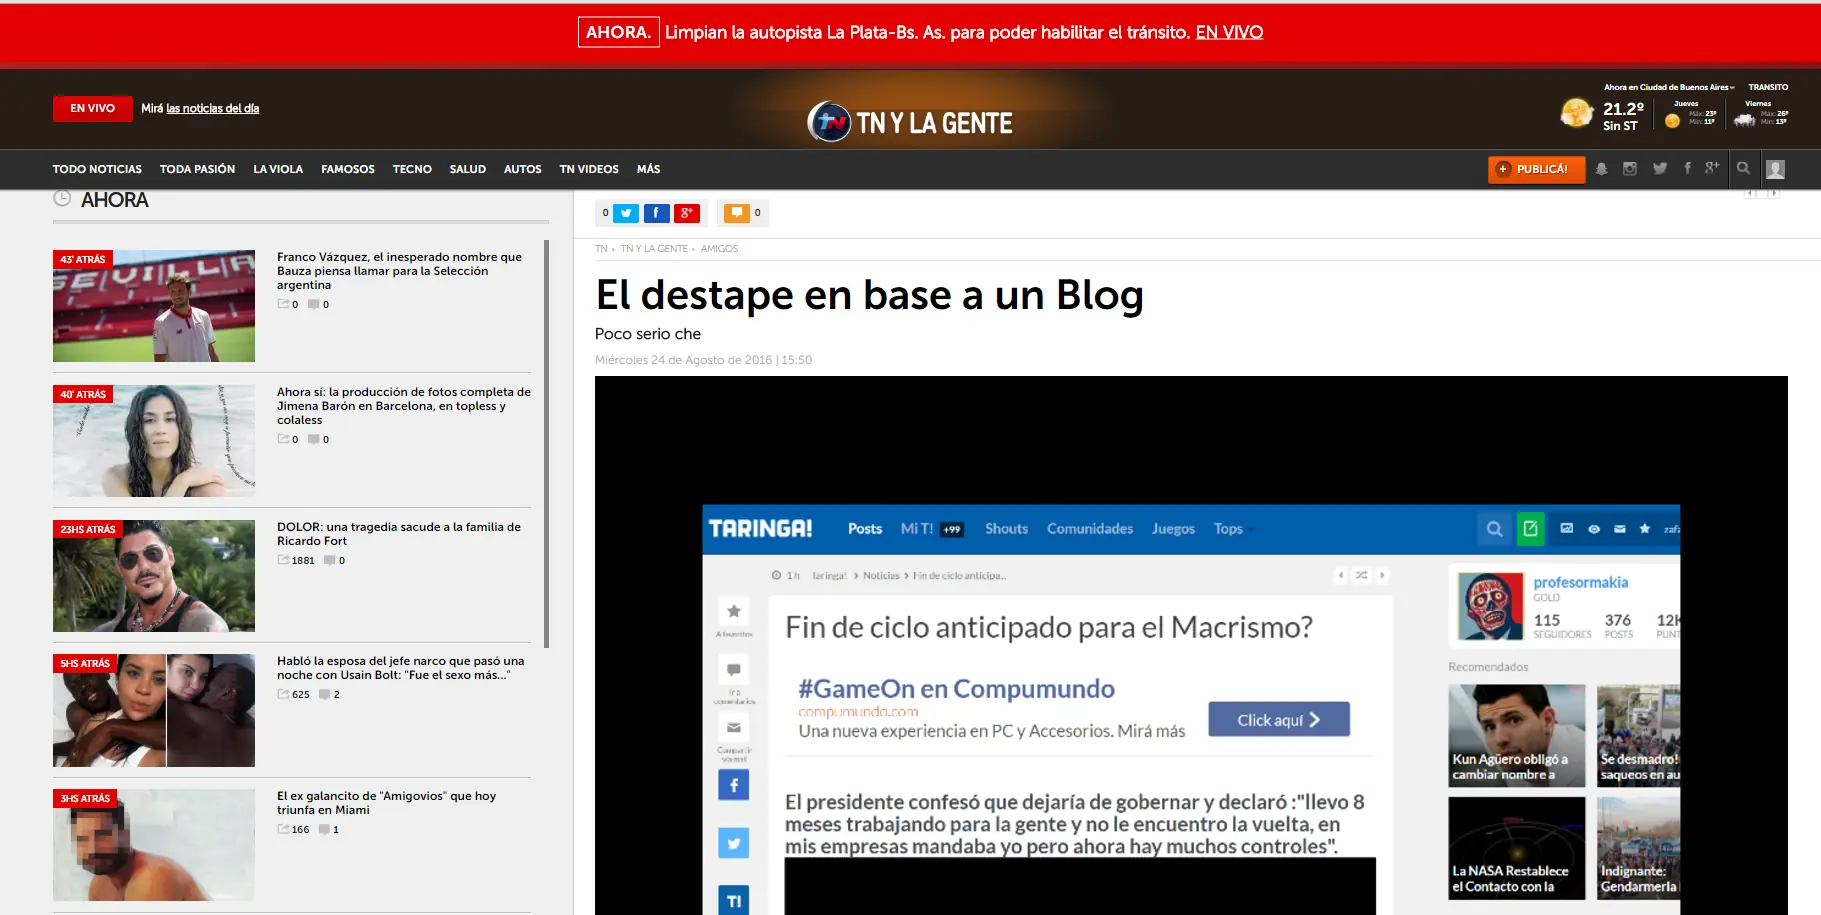The width and height of the screenshot is (1821, 915).
Task: Click the TN Y LA GENTE breadcrumb link
Action: point(654,248)
